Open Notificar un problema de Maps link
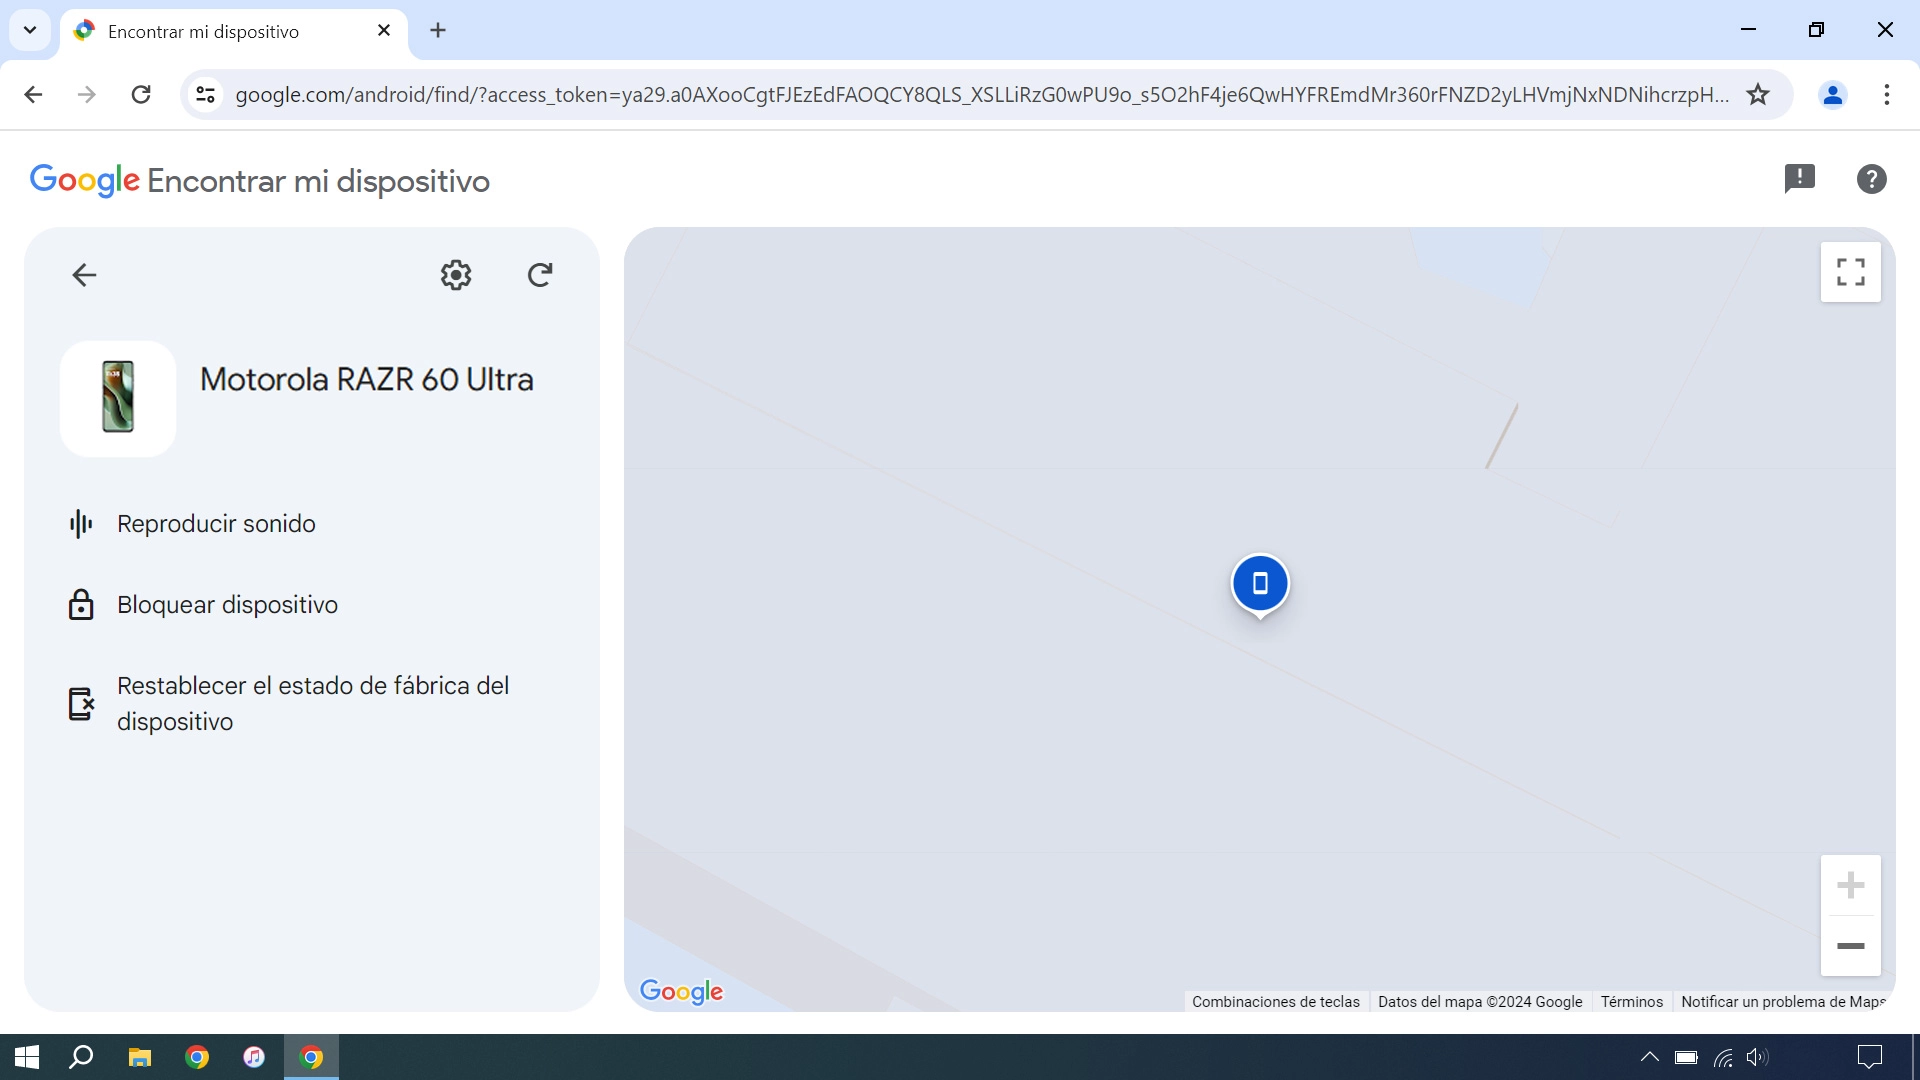The image size is (1920, 1080). tap(1783, 1002)
